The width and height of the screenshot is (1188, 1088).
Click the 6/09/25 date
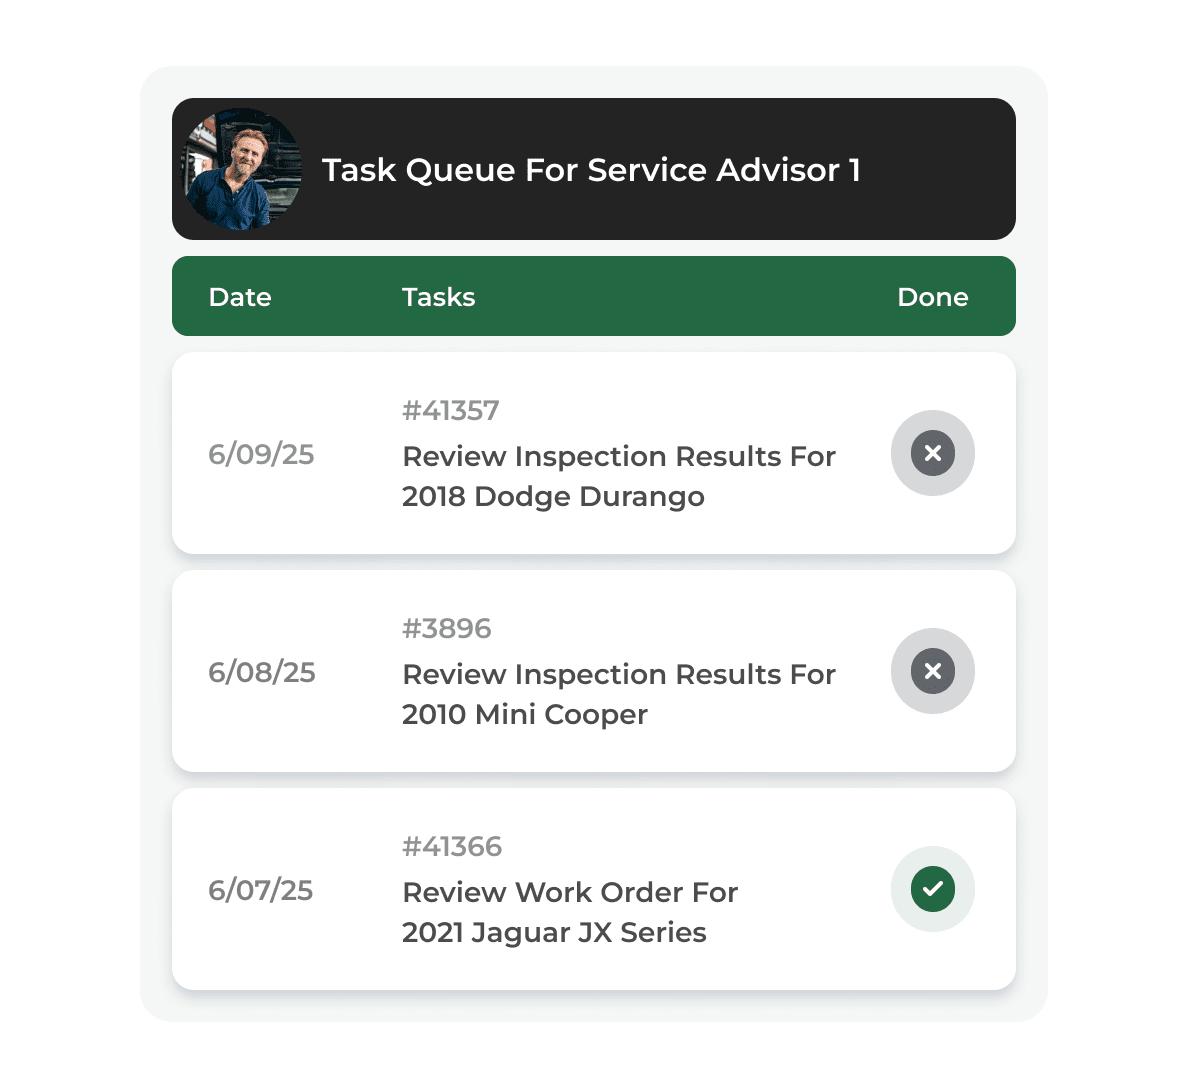(261, 455)
